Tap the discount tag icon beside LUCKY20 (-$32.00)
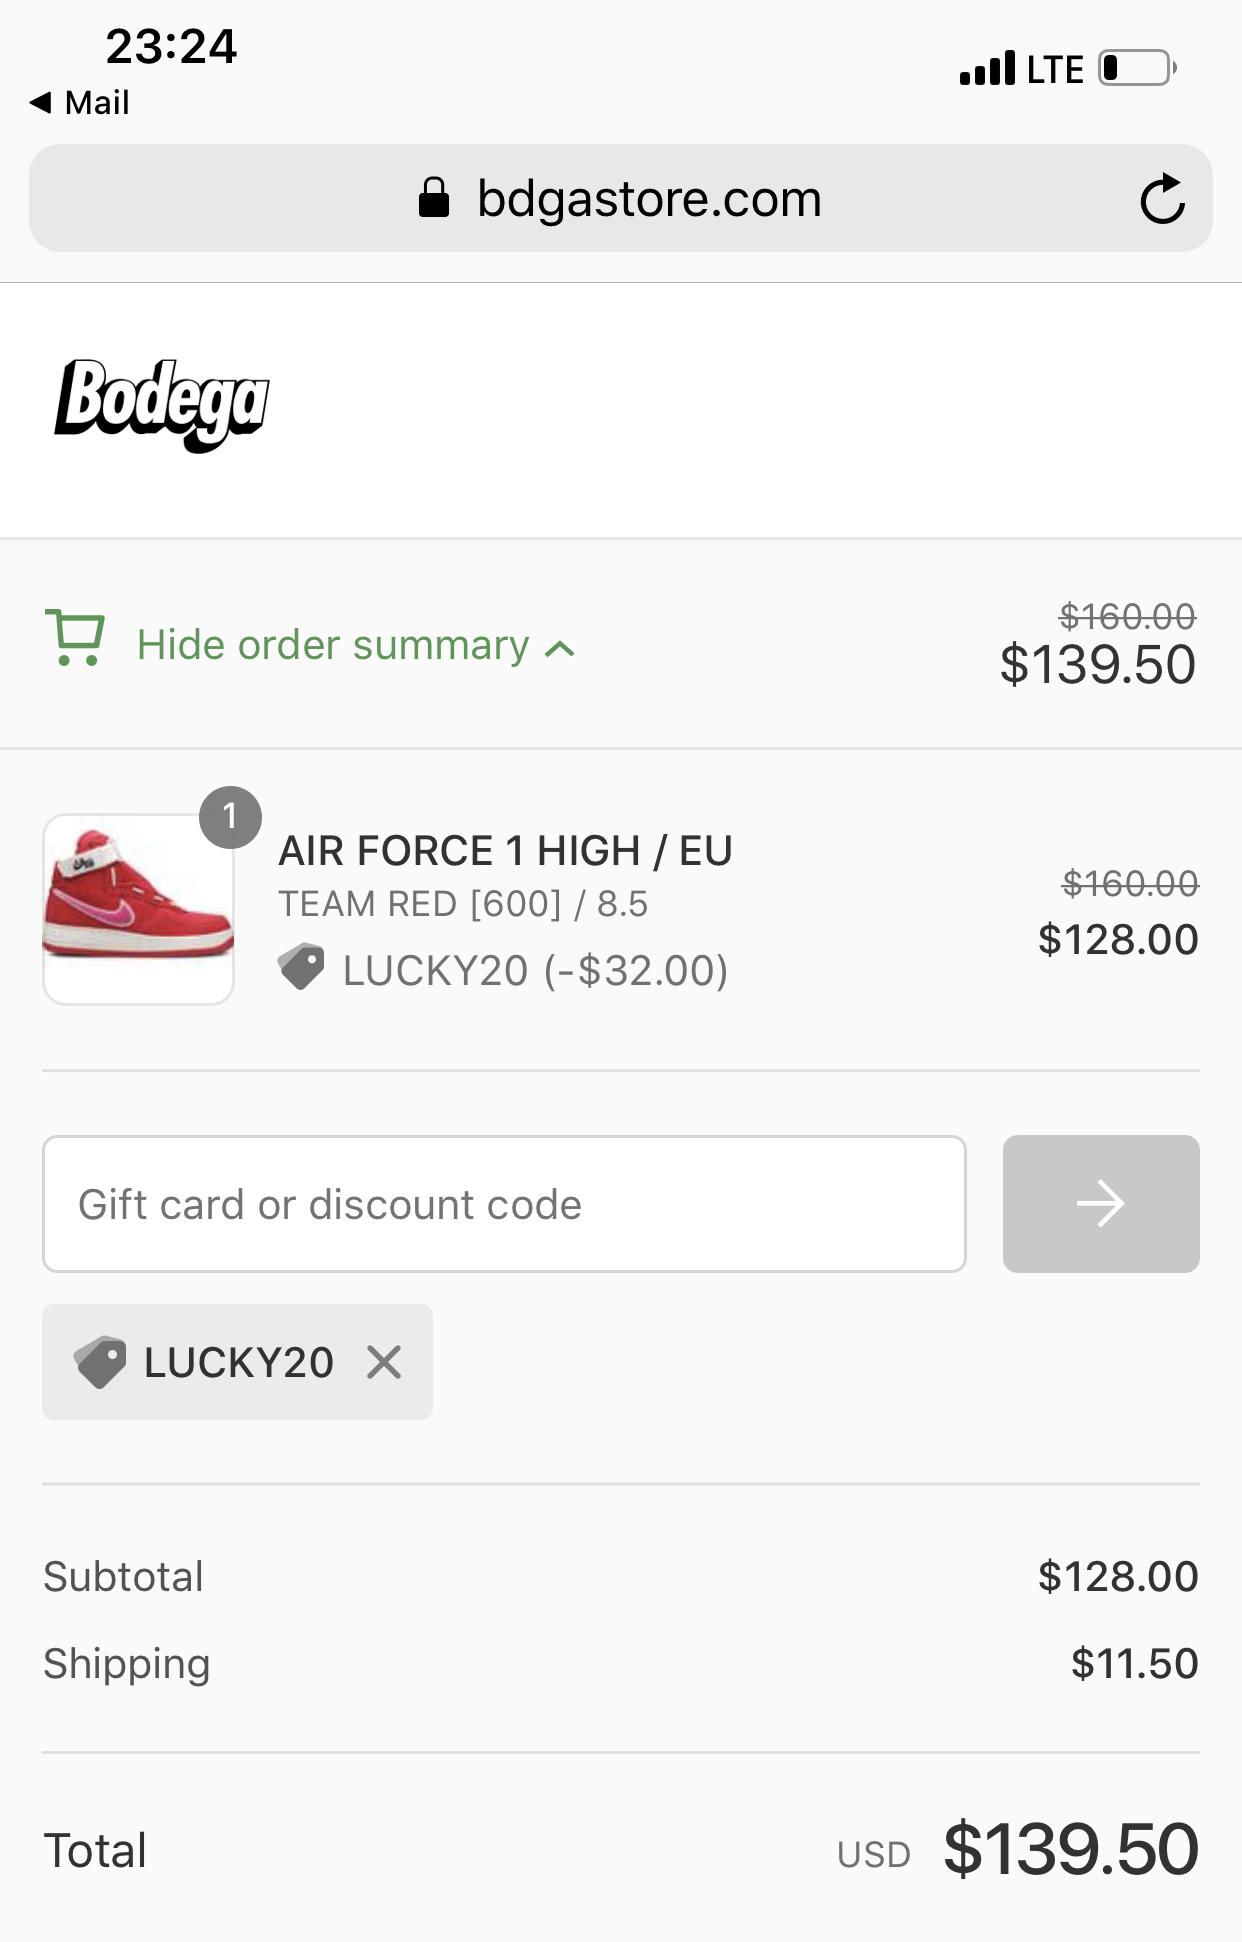1242x1942 pixels. tap(301, 967)
